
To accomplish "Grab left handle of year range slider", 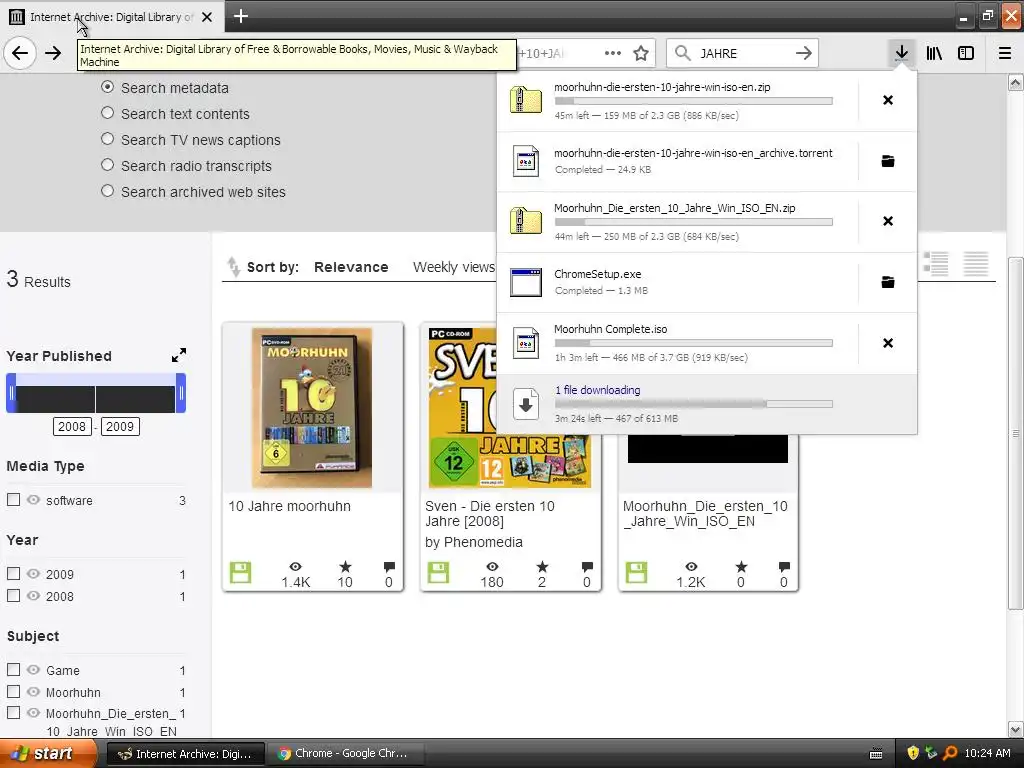I will (11, 393).
